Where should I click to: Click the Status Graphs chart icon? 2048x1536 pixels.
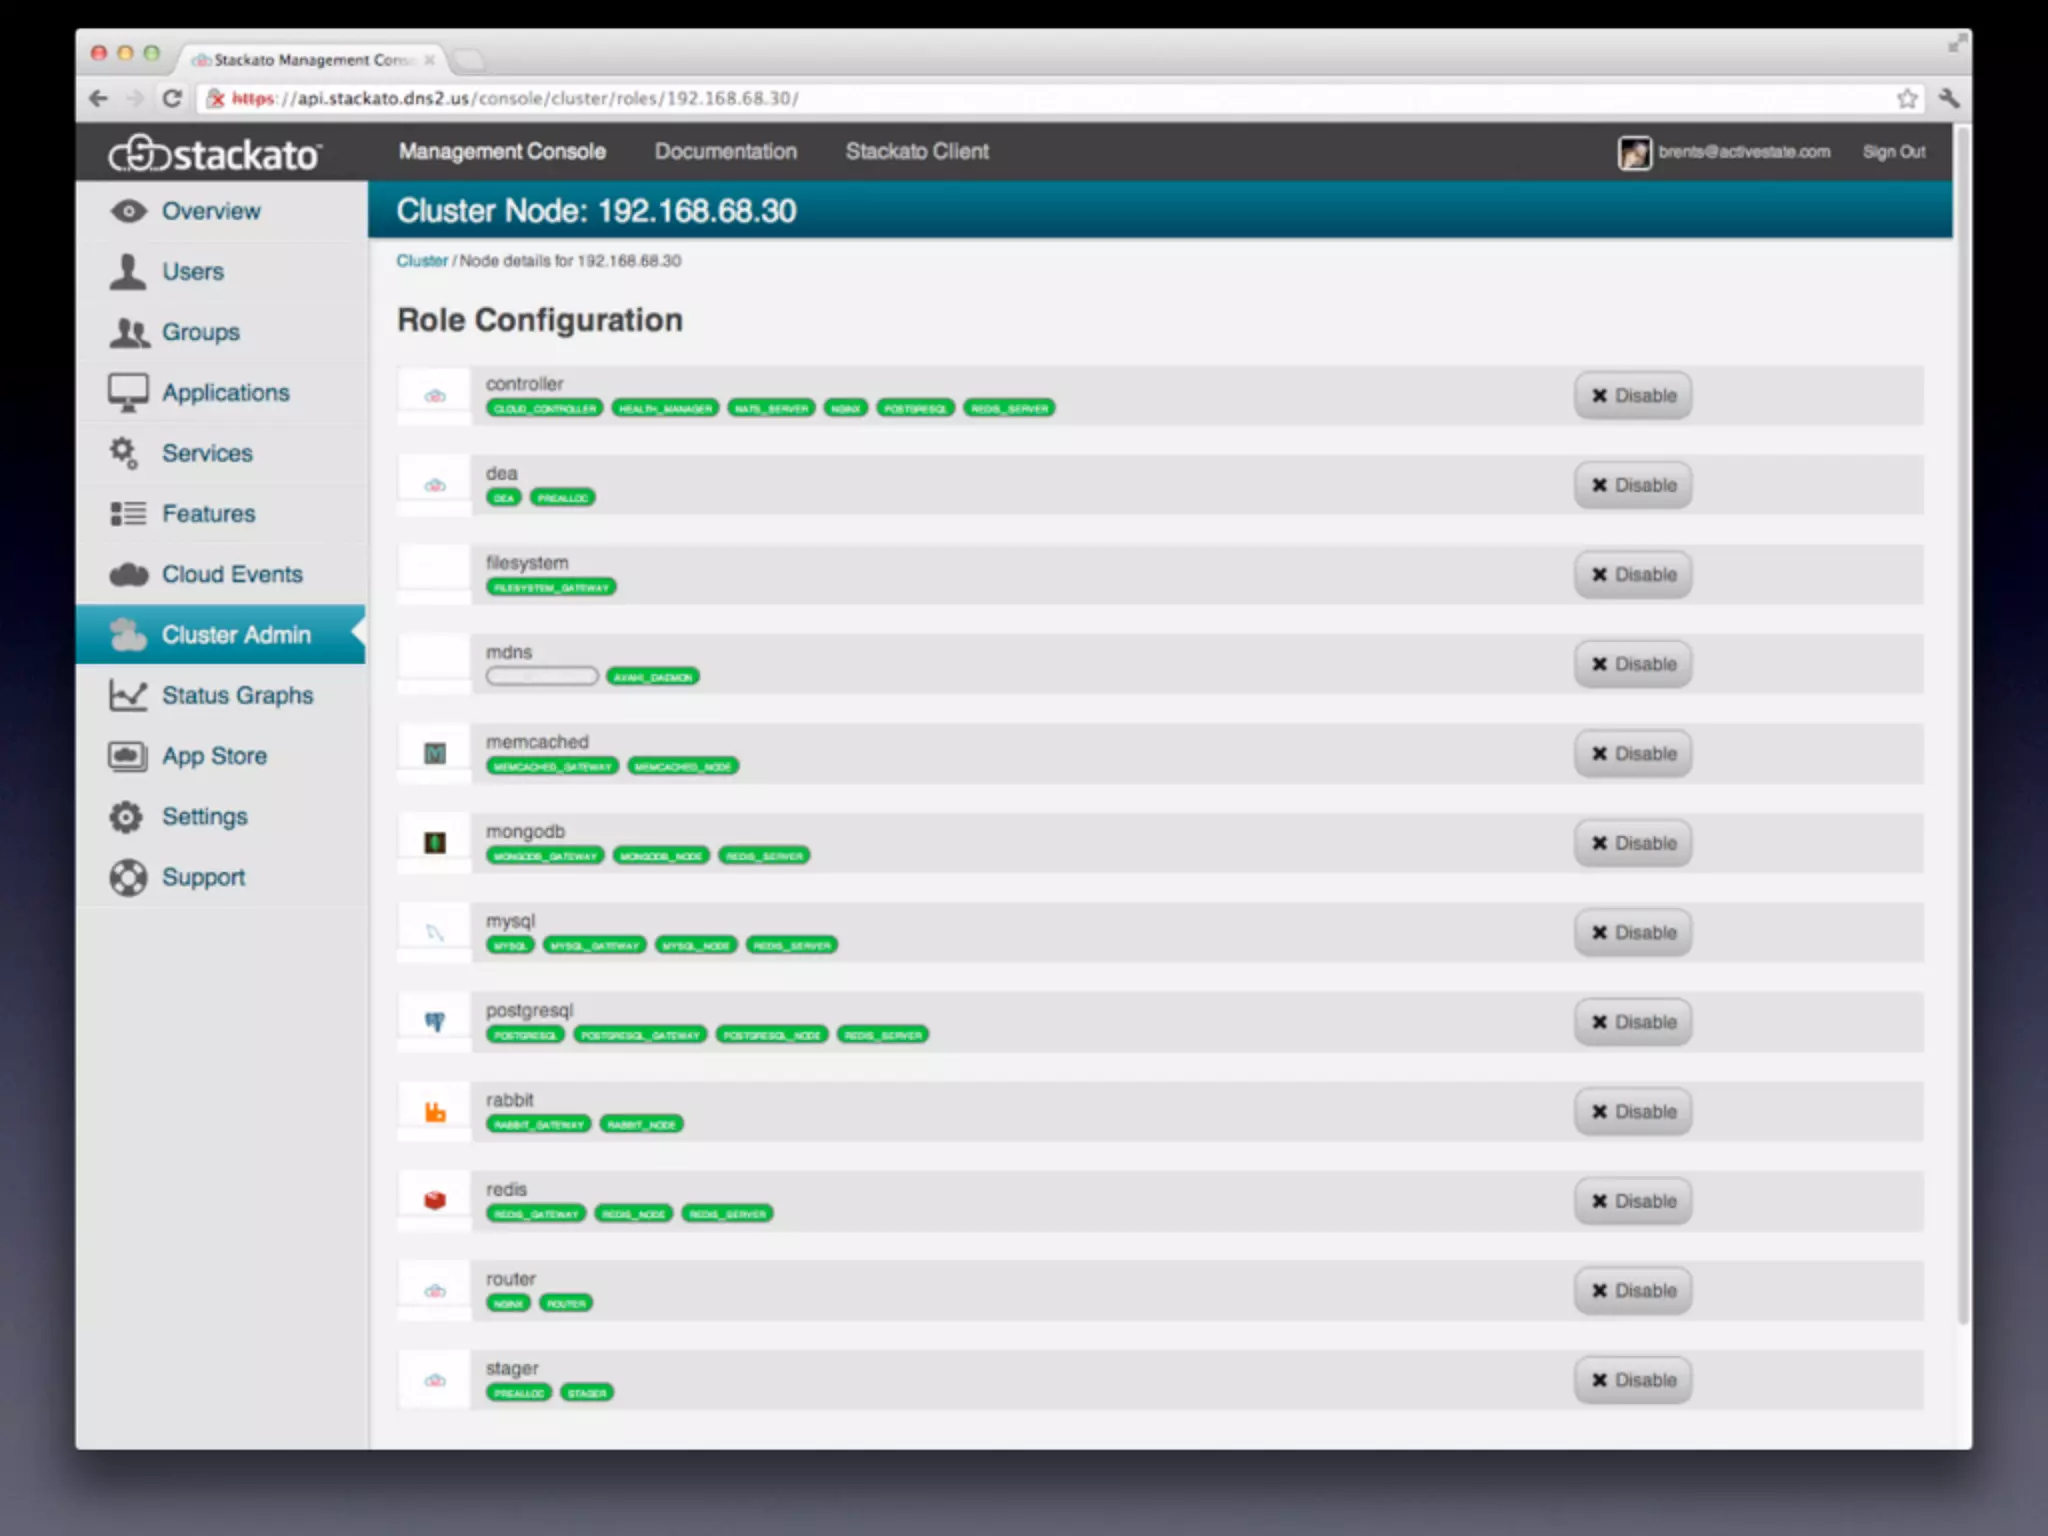click(127, 695)
